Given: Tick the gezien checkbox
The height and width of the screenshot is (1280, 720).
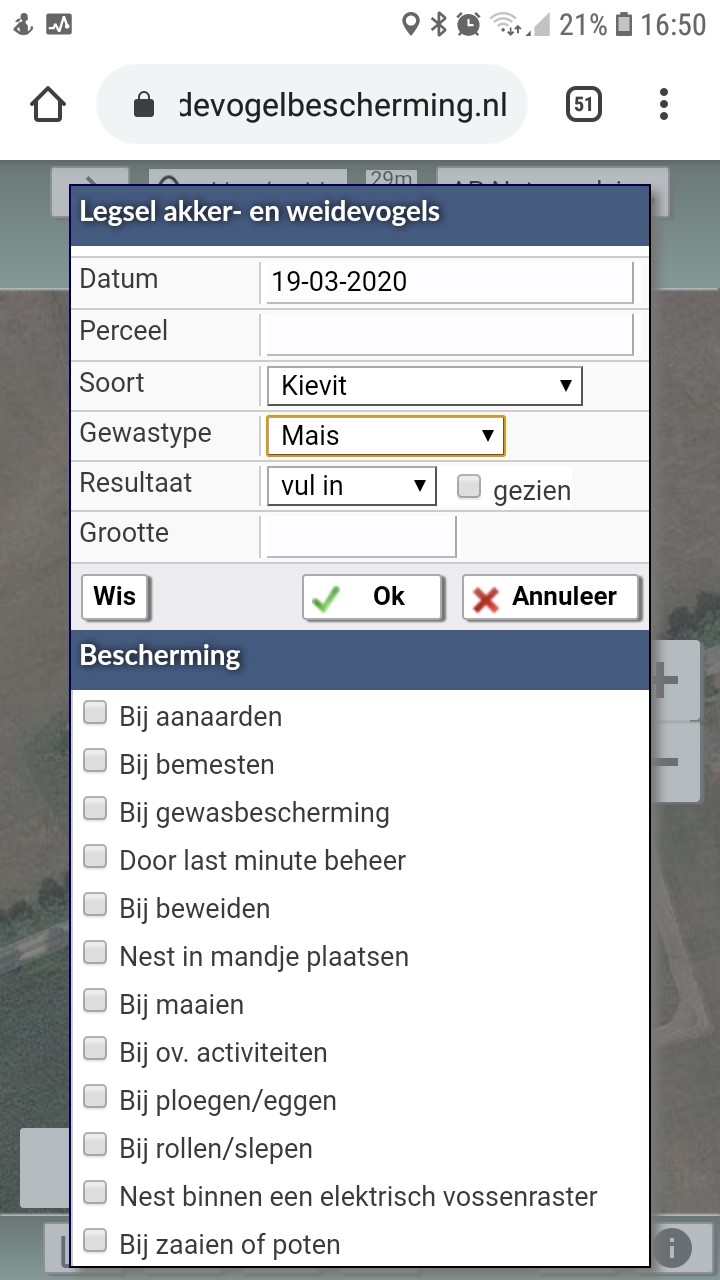Looking at the screenshot, I should coord(468,487).
